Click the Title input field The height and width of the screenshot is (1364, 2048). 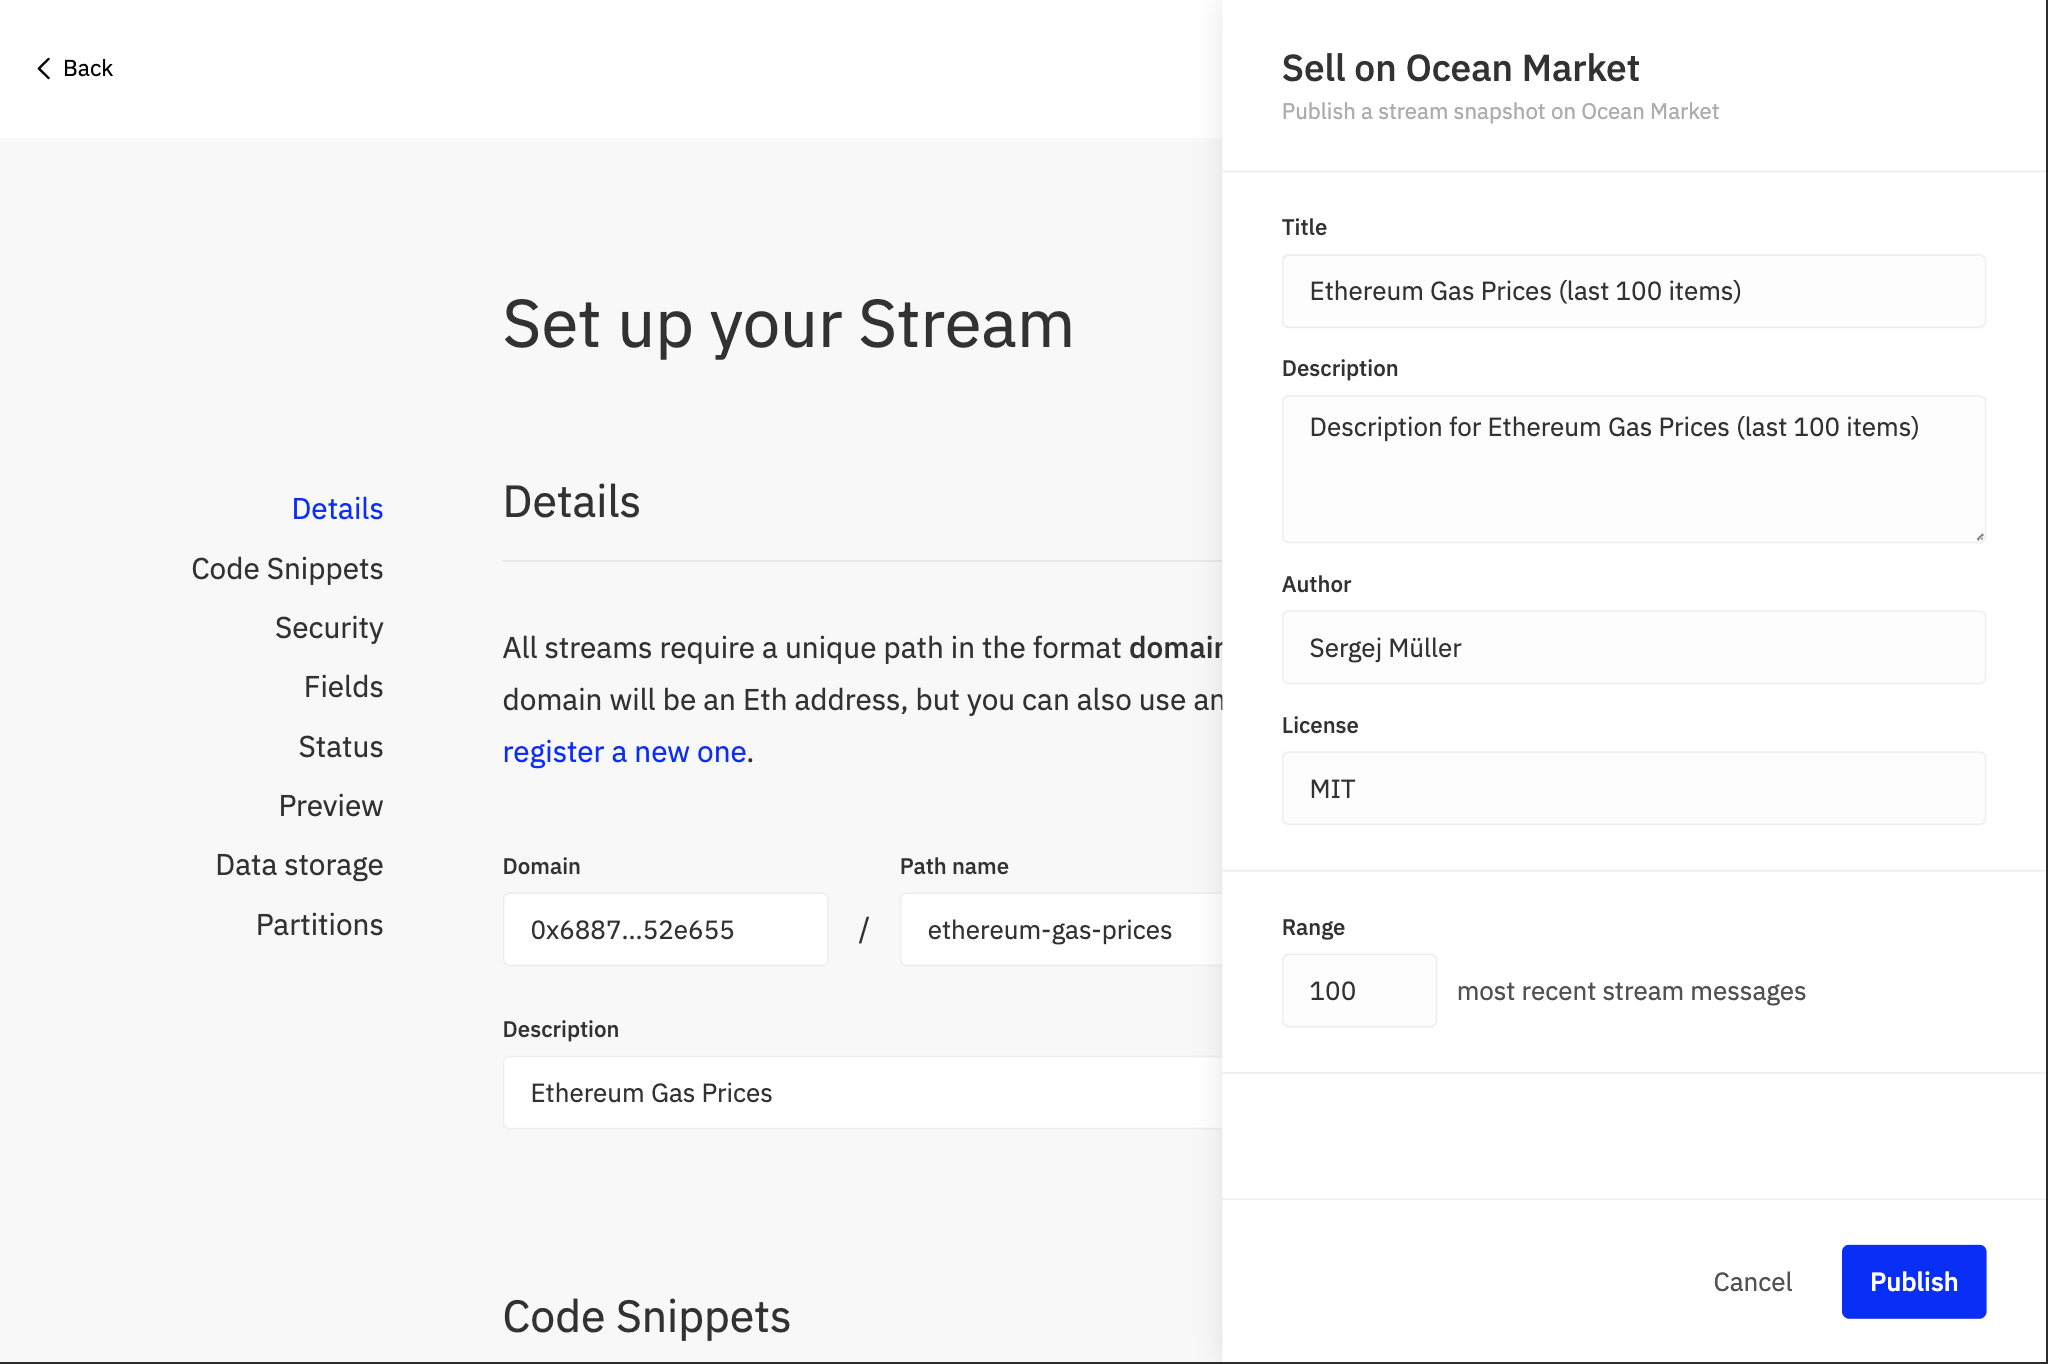[x=1633, y=291]
